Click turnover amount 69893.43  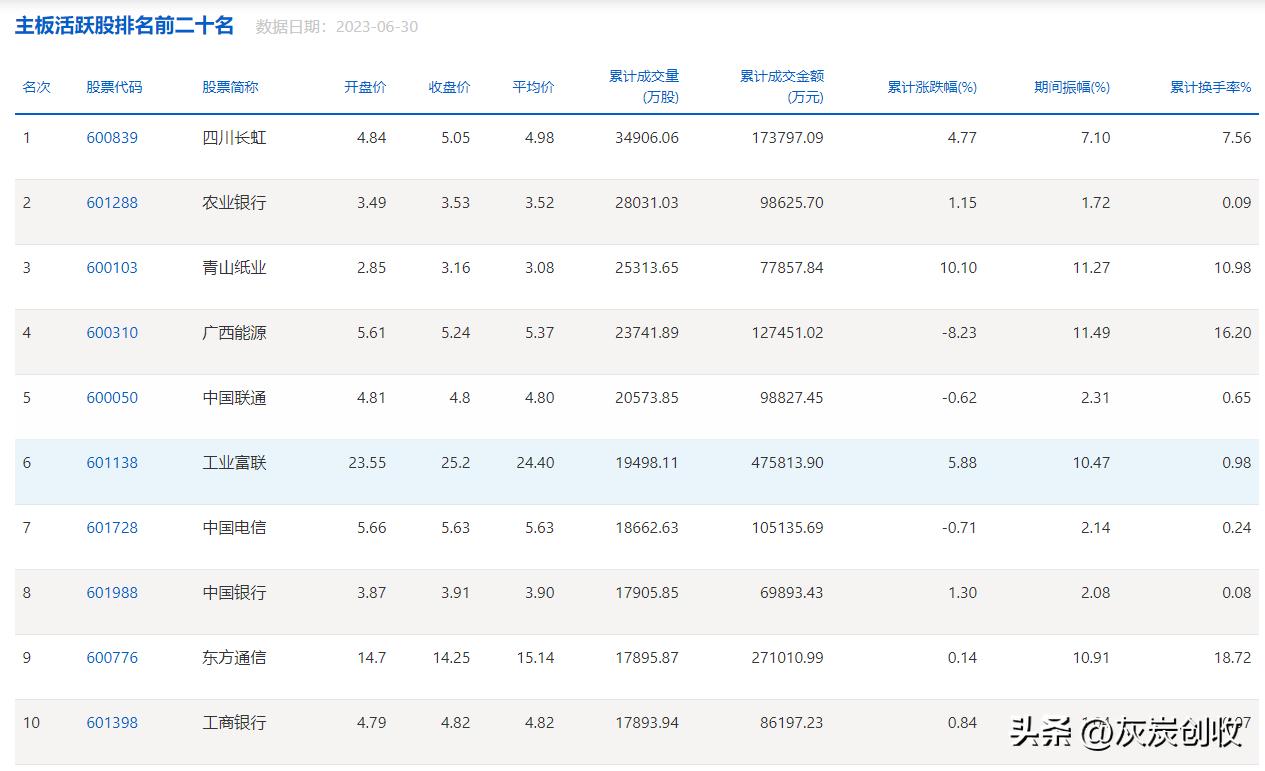[x=792, y=593]
